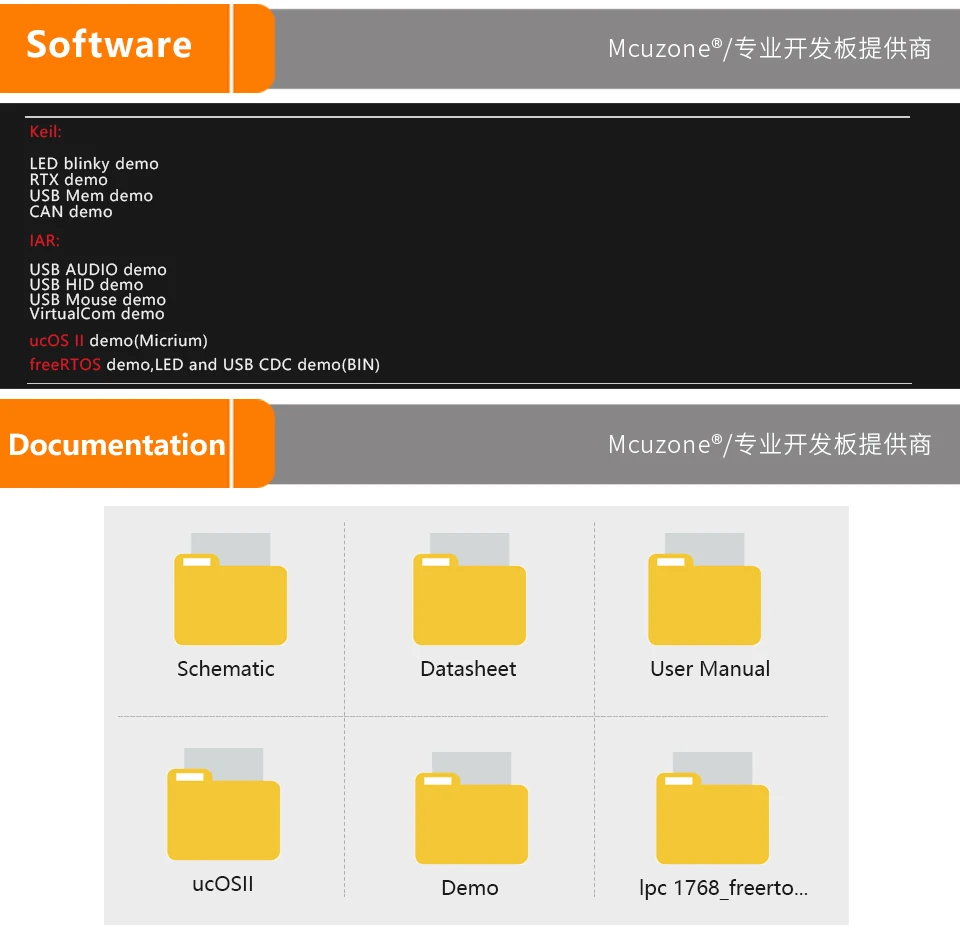Click 'demo(Micrium)' text
This screenshot has height=941, width=960.
click(149, 340)
